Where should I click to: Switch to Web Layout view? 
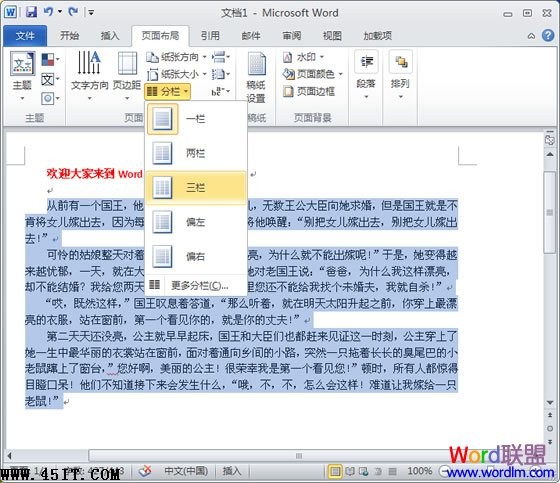pyautogui.click(x=364, y=472)
